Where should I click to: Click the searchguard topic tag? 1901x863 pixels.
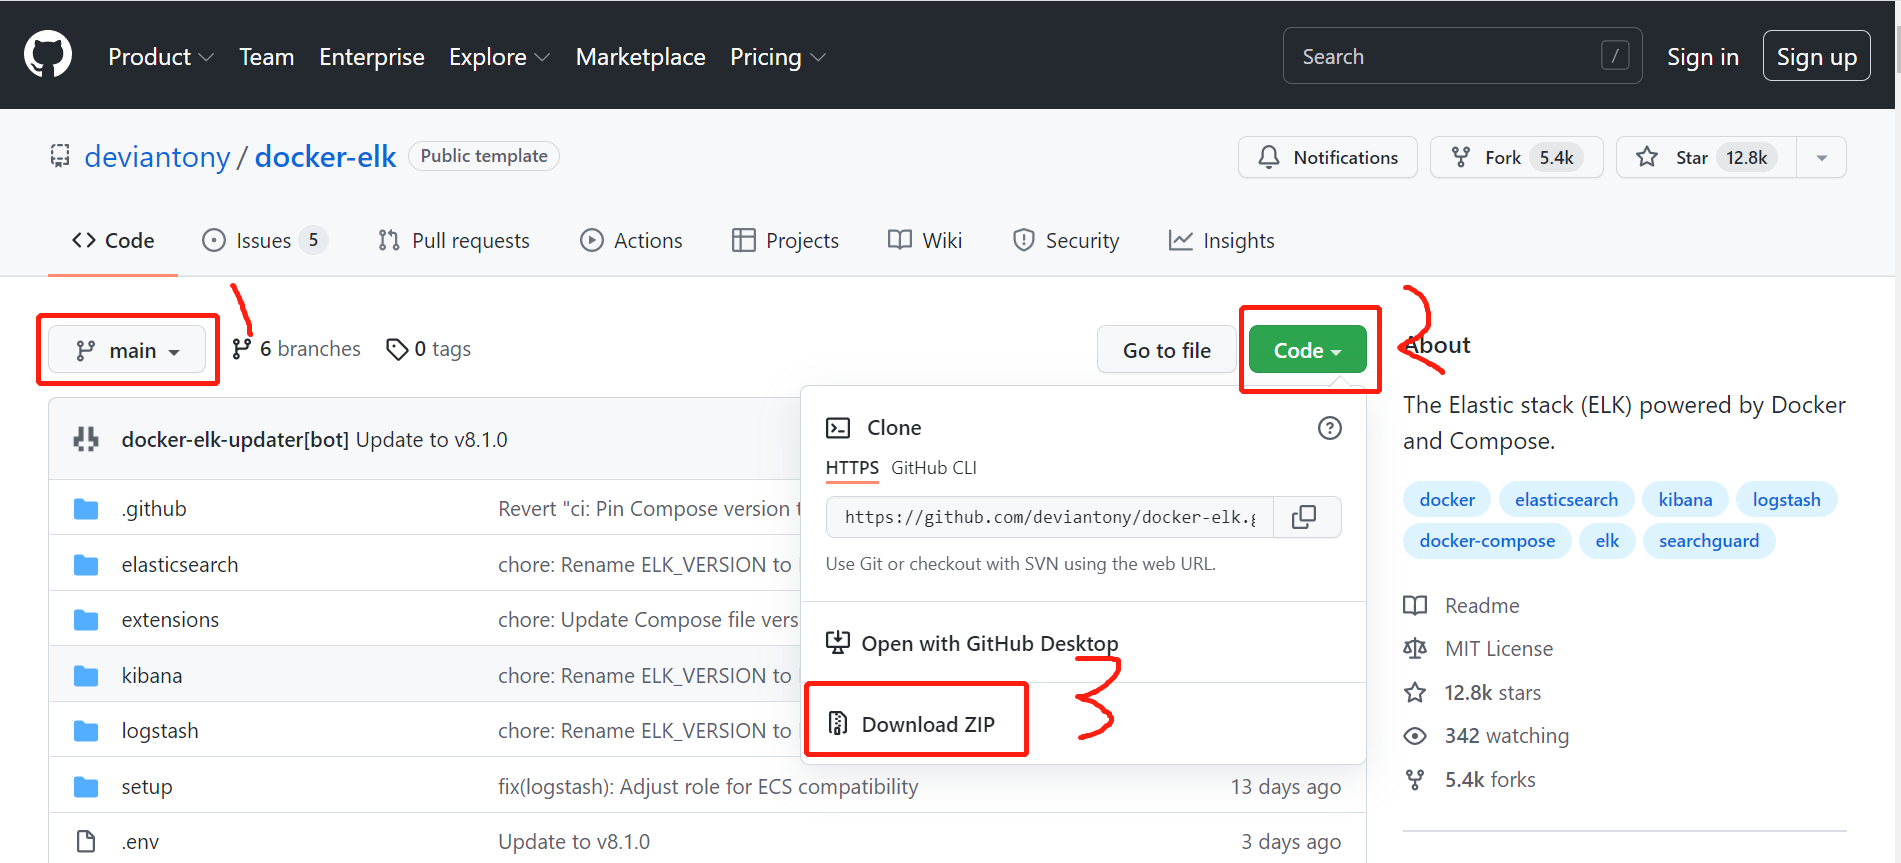[1708, 541]
